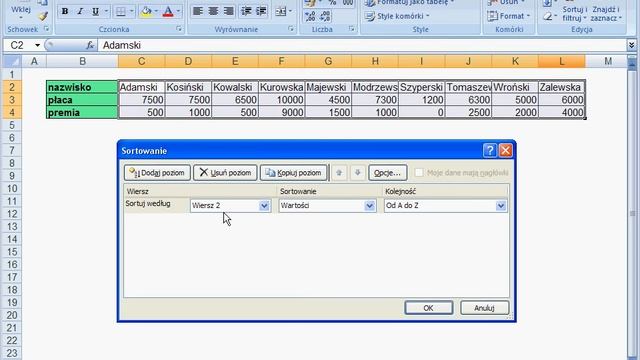
Task: Expand the borders dropdown arrow
Action: click(x=131, y=11)
